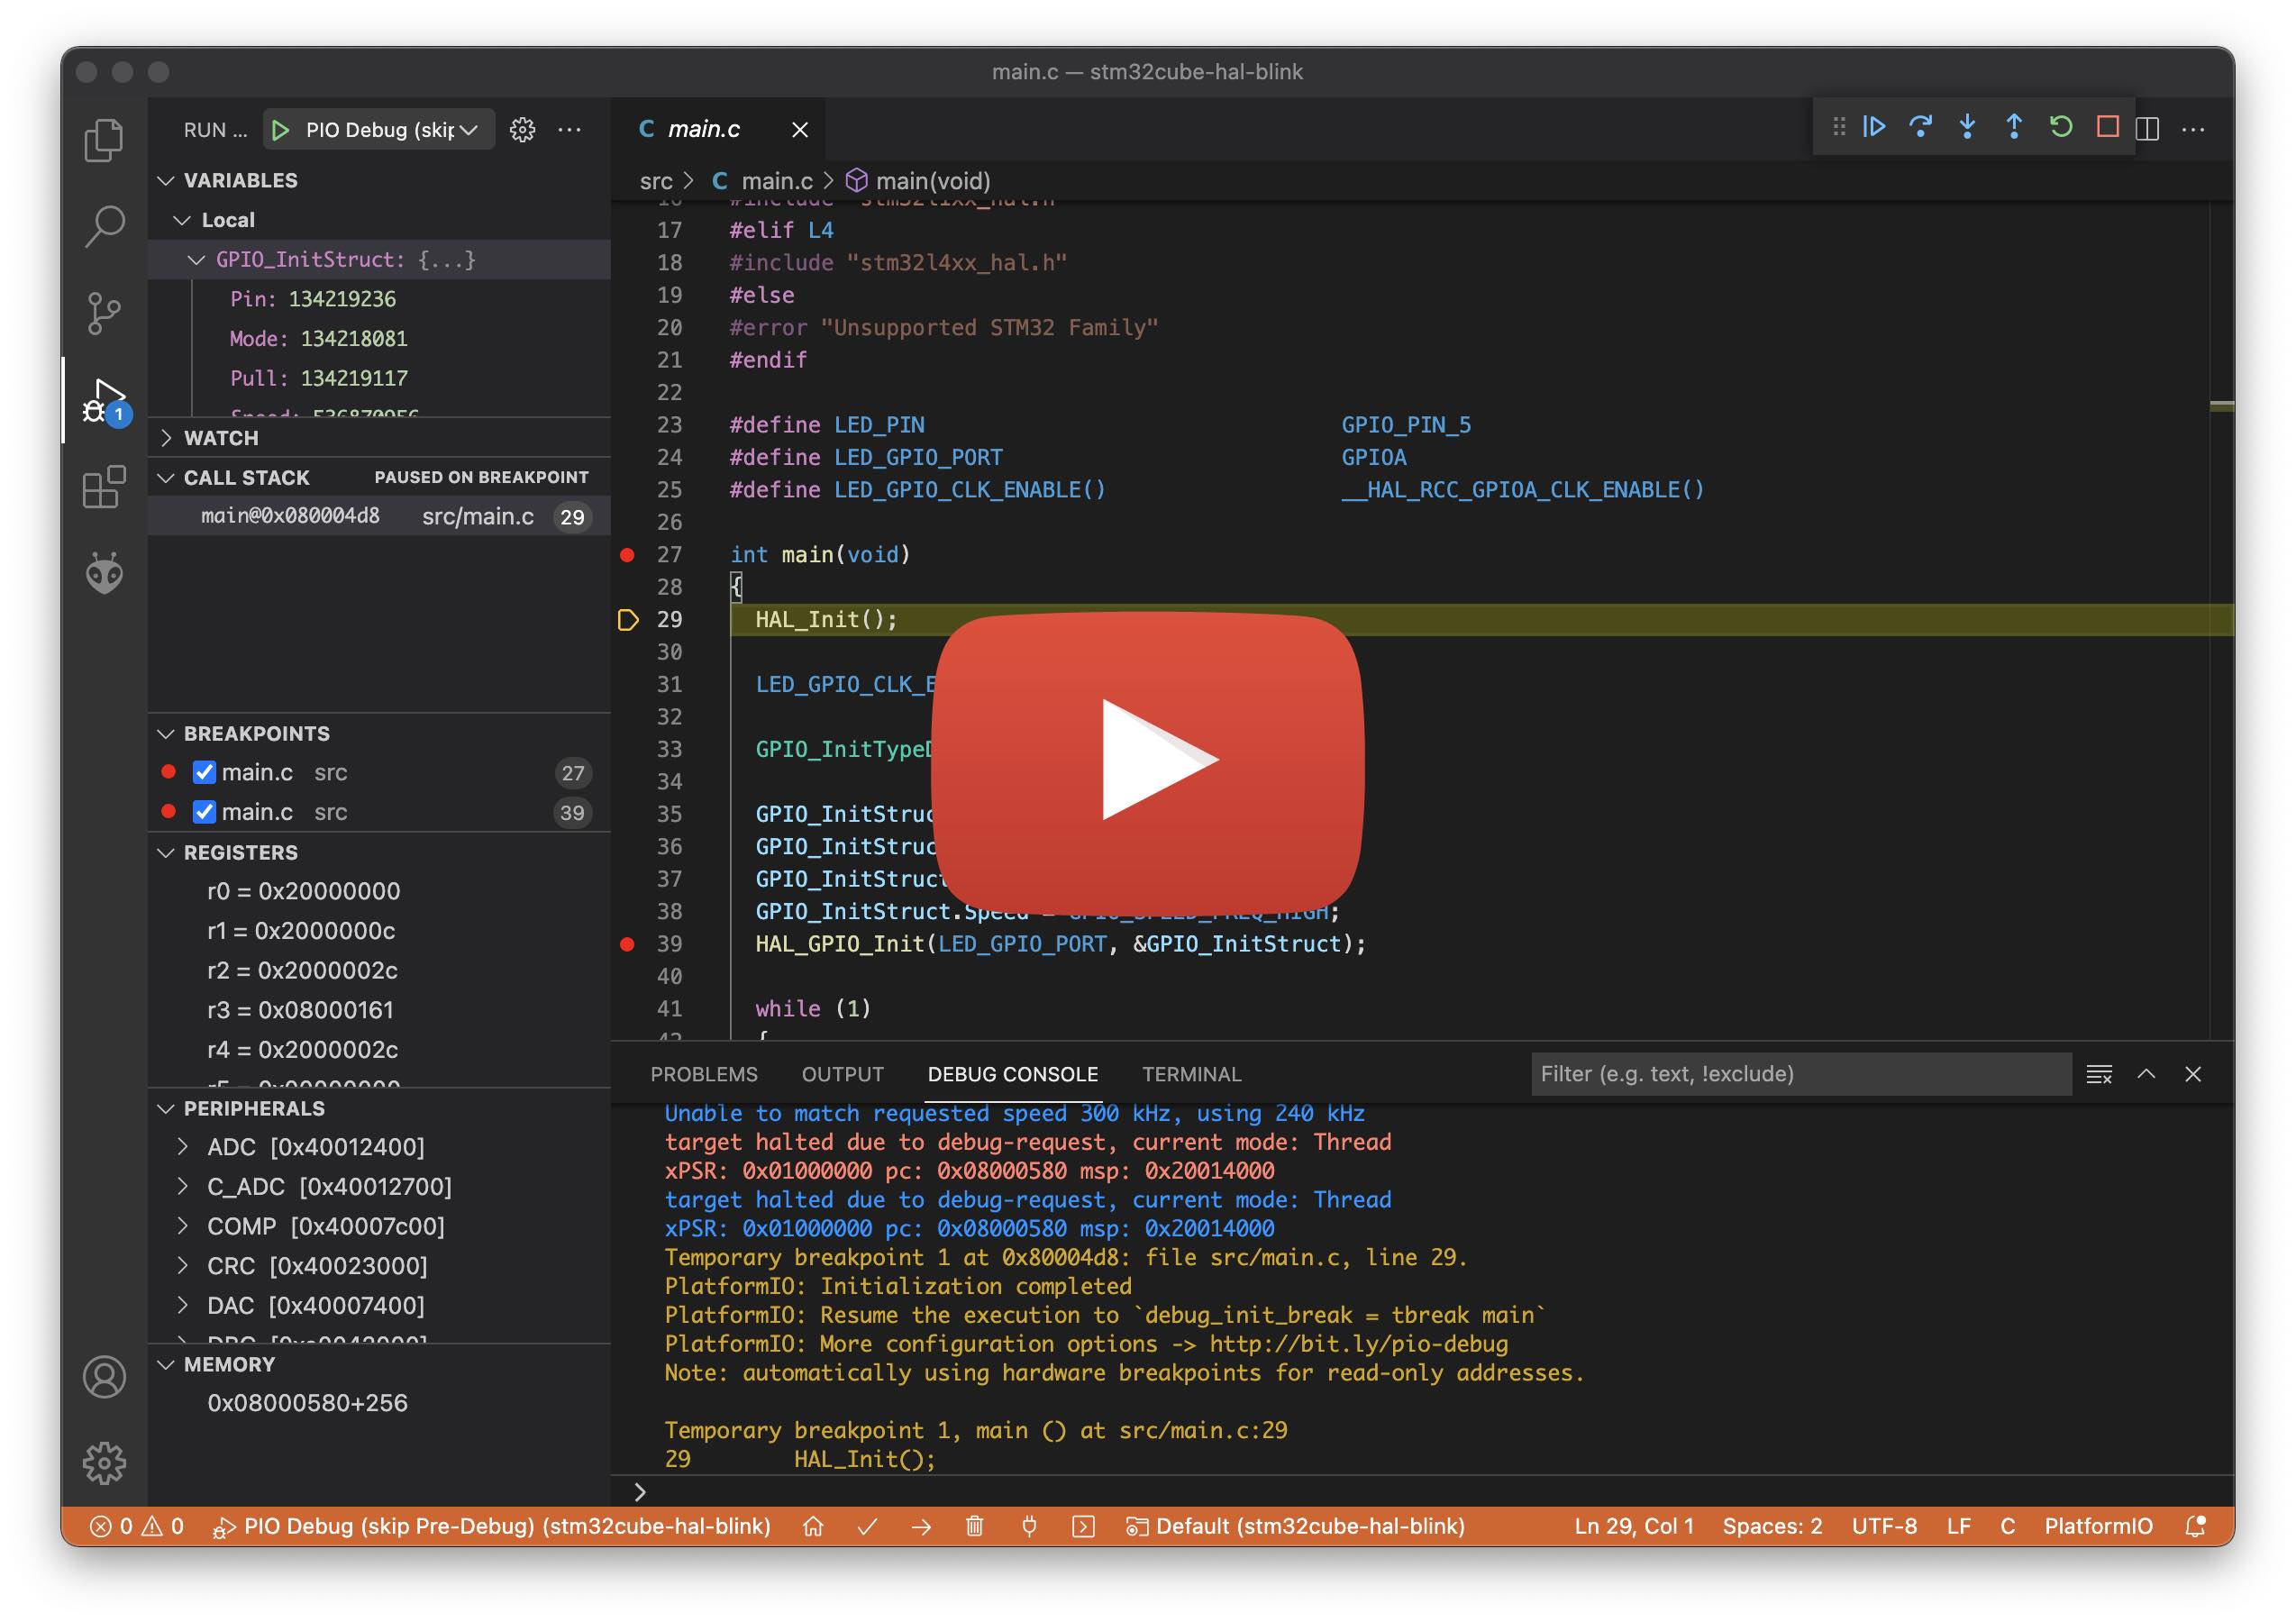Click PIO Debug status bar launch entry
The image size is (2296, 1622).
(491, 1527)
